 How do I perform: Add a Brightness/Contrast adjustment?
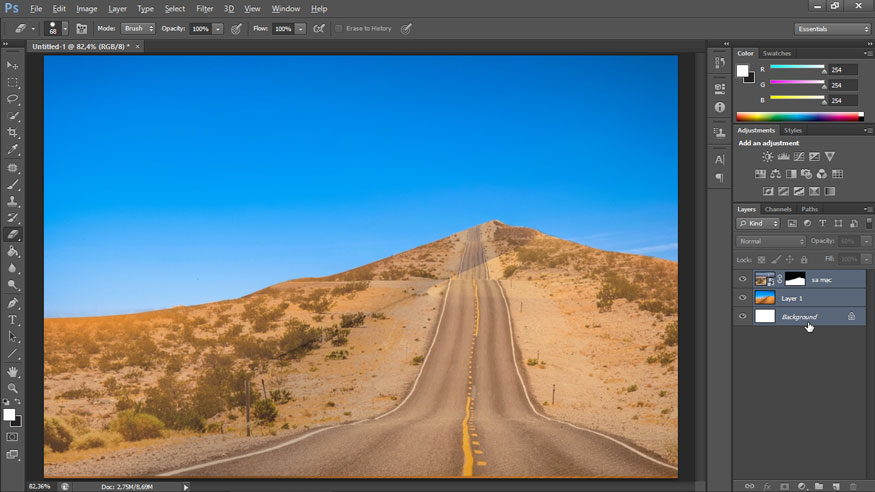tap(767, 157)
